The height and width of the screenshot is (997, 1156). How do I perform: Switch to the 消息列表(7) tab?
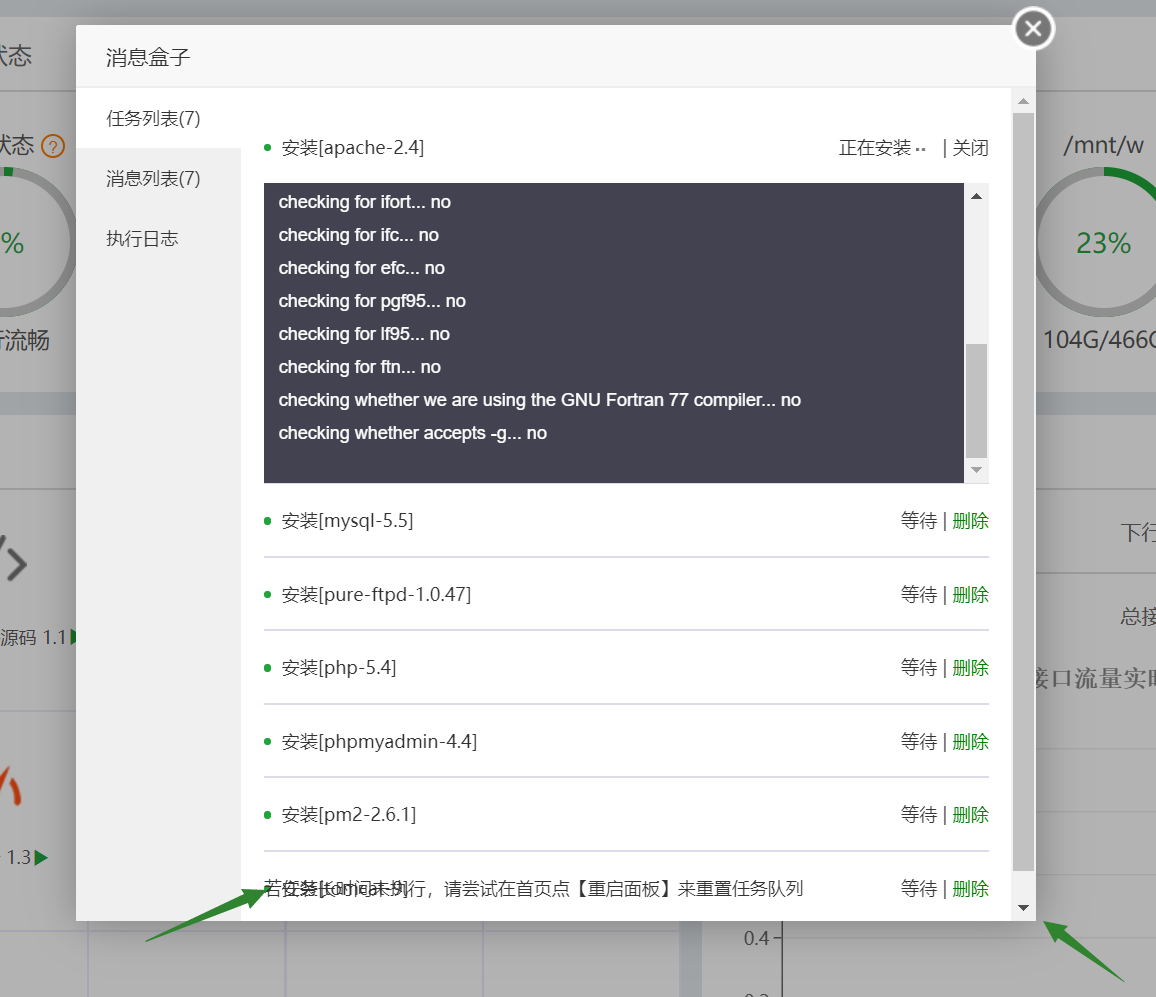coord(153,179)
